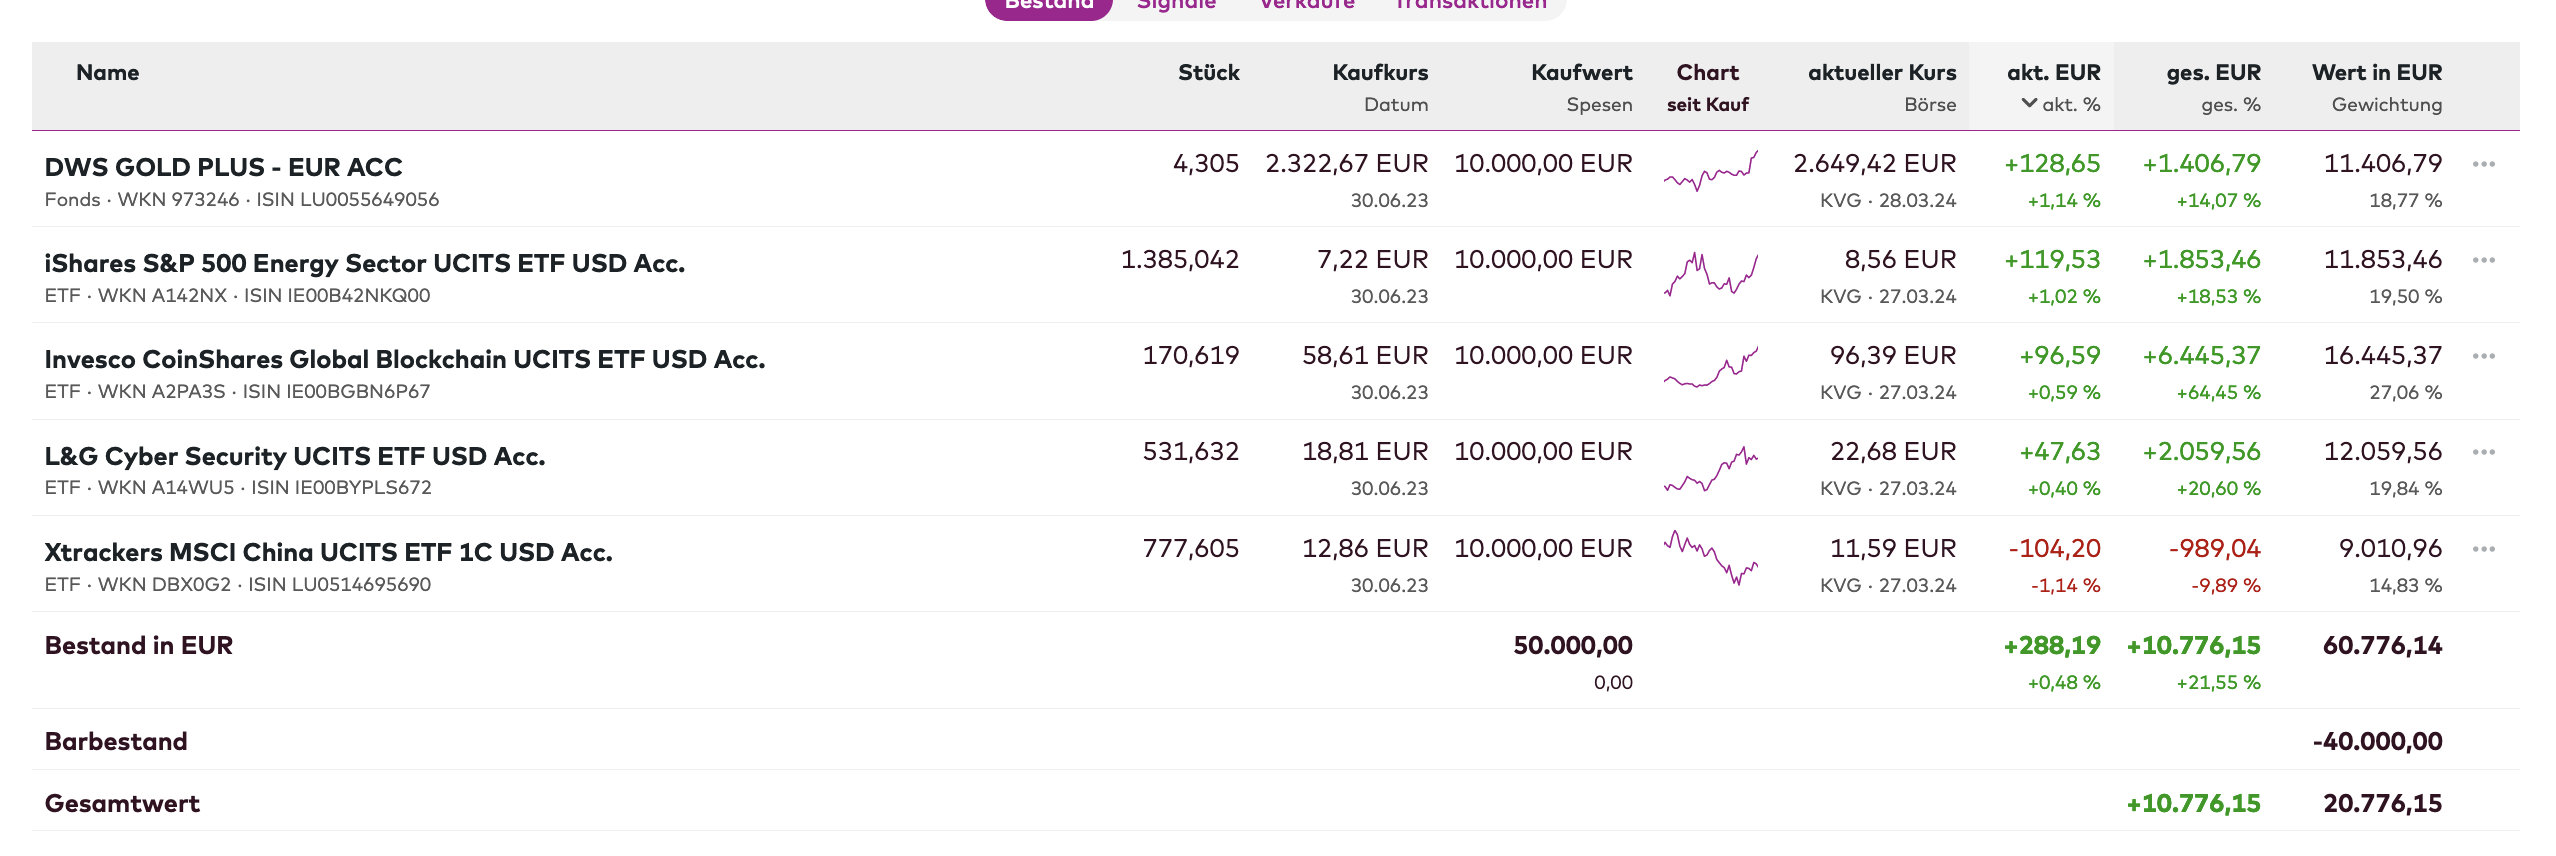
Task: Open three-dot menu for Xtrackers MSCI China
Action: [x=2483, y=549]
